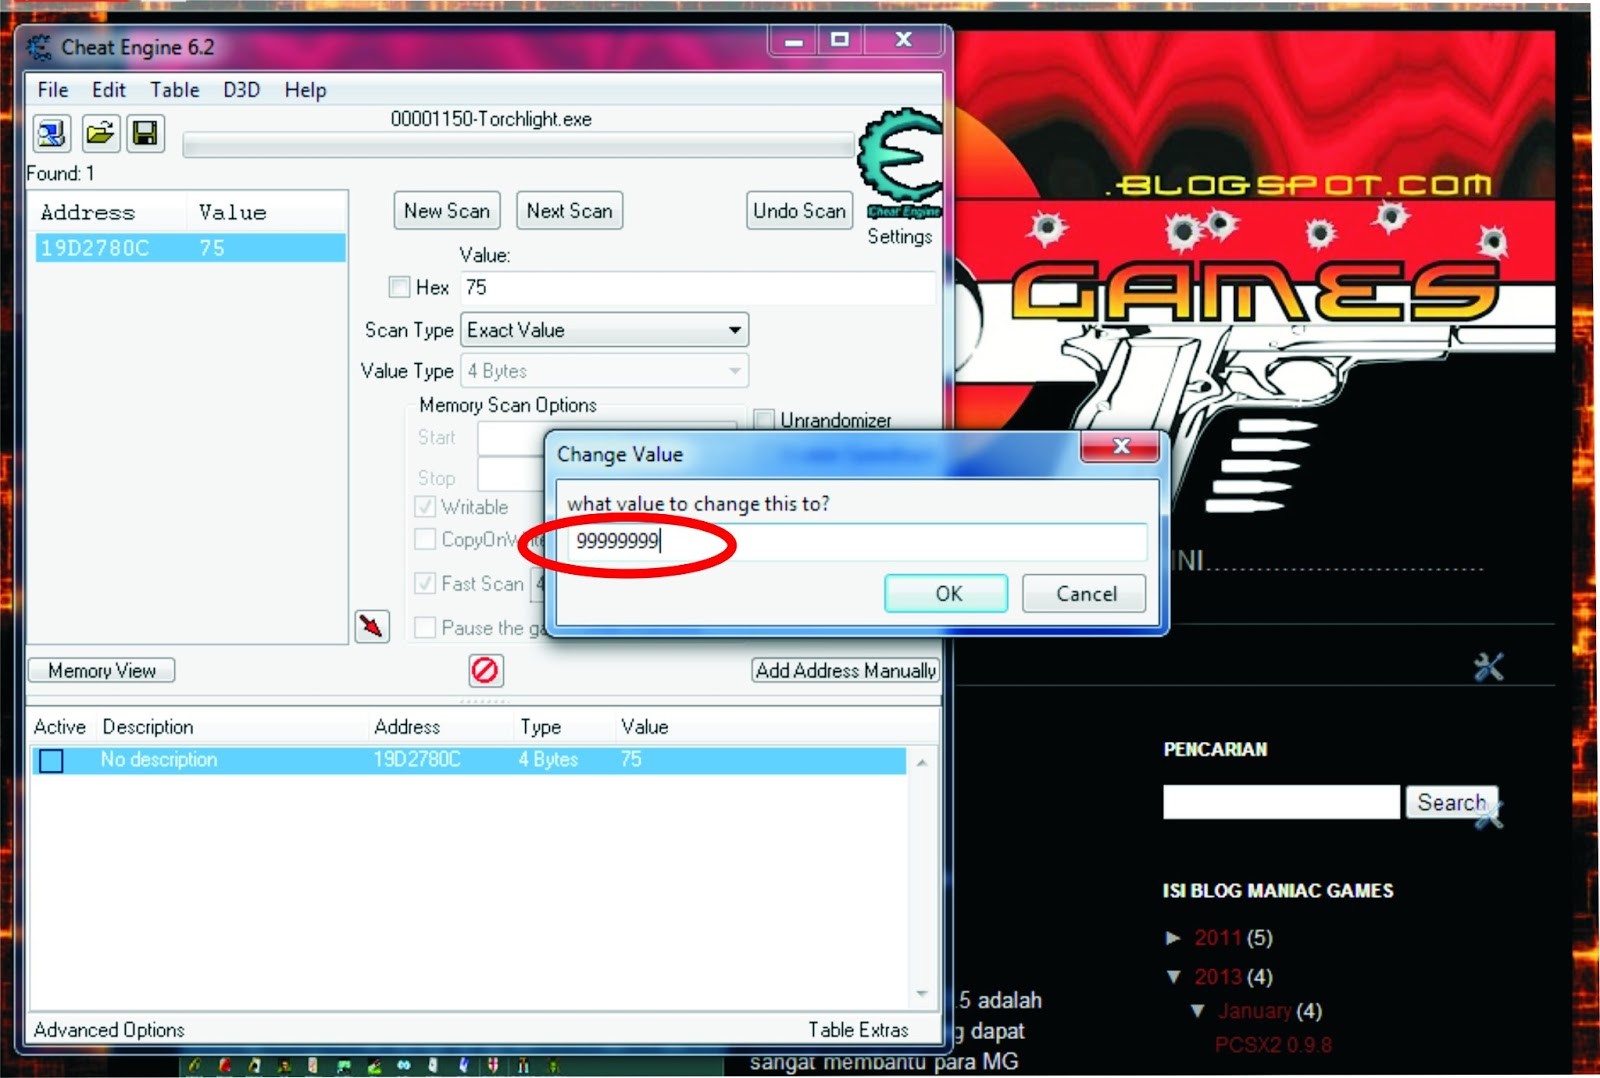1600x1078 pixels.
Task: Click Add Address Manually
Action: pos(845,670)
